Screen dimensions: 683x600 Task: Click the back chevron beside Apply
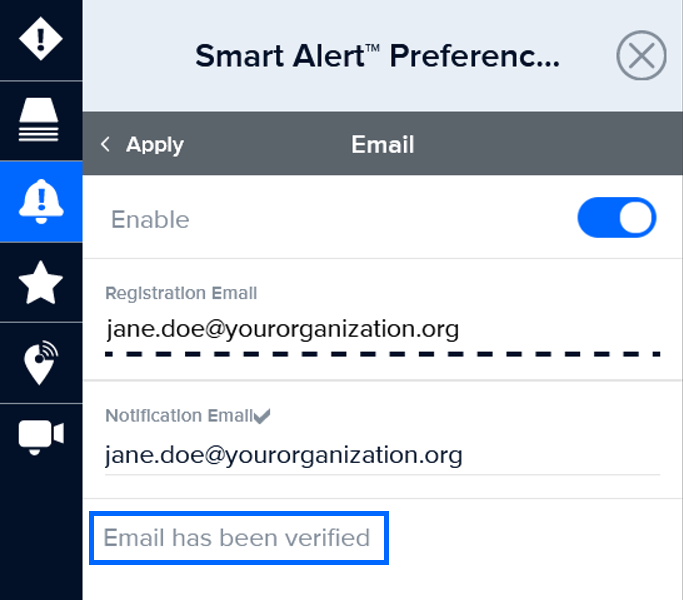(x=105, y=145)
